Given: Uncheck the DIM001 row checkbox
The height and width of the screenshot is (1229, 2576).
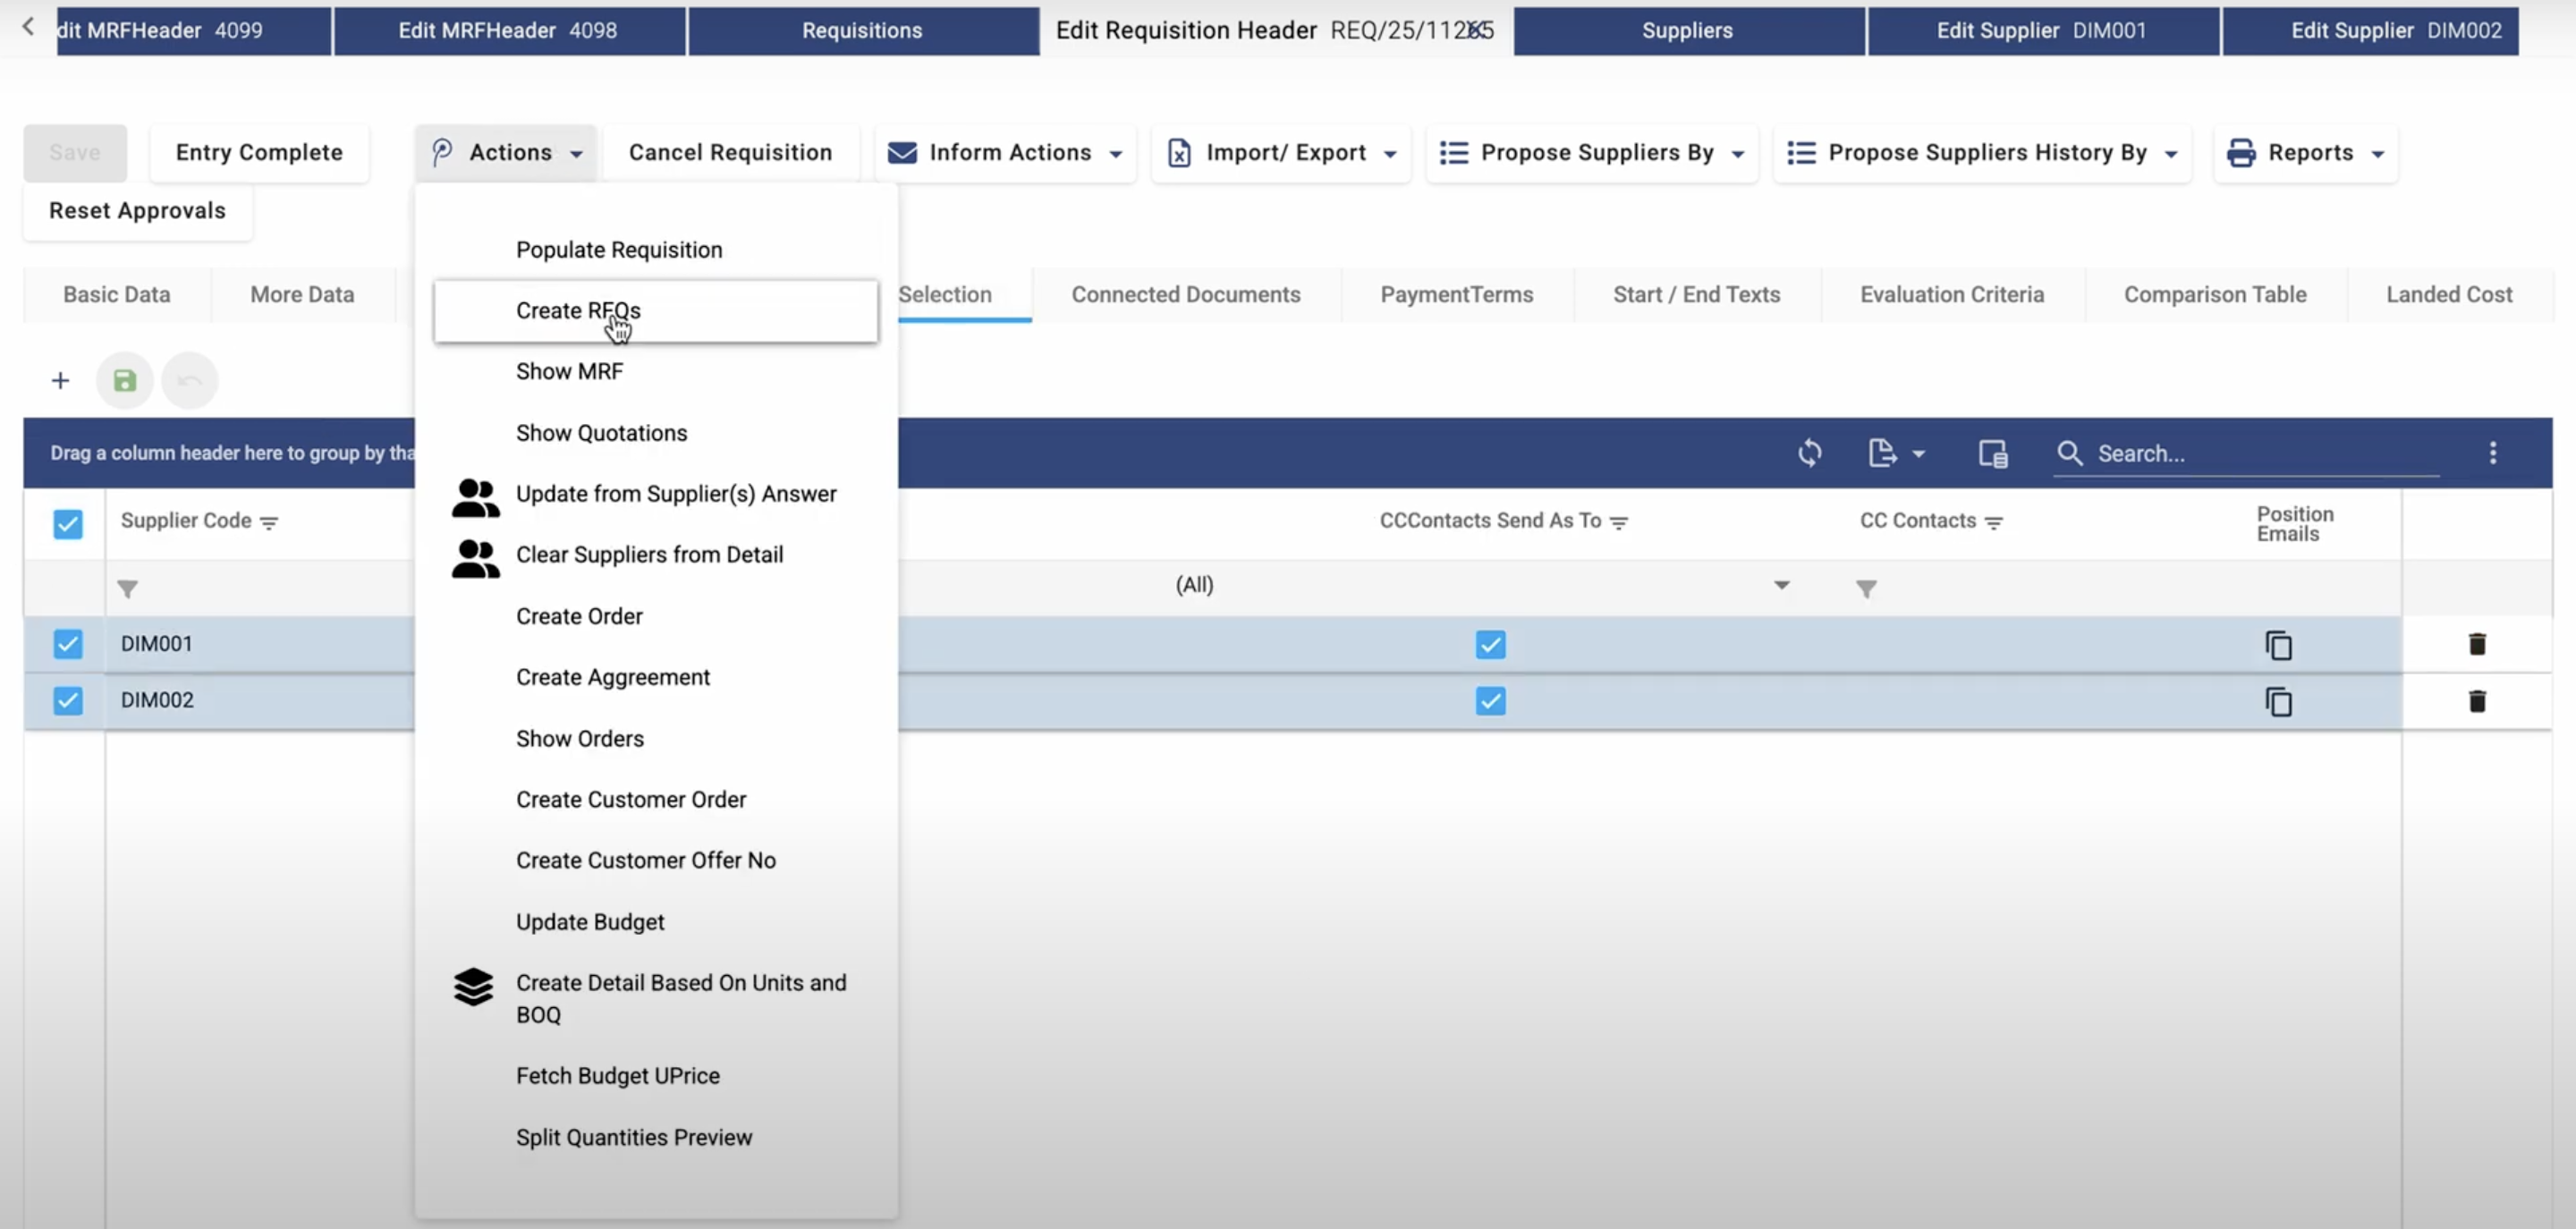Looking at the screenshot, I should [68, 644].
